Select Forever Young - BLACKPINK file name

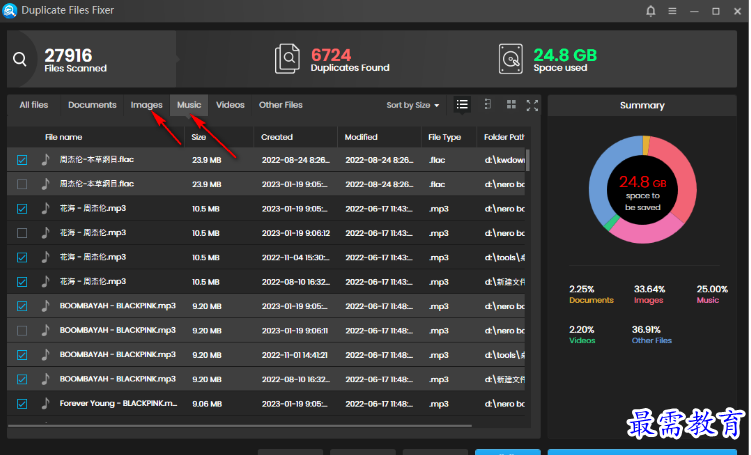point(118,403)
